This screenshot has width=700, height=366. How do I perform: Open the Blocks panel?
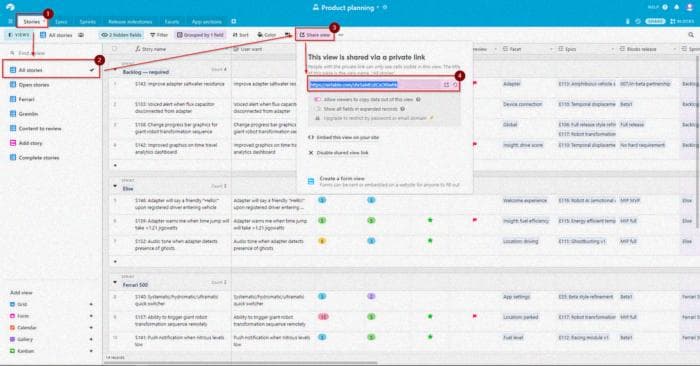682,21
